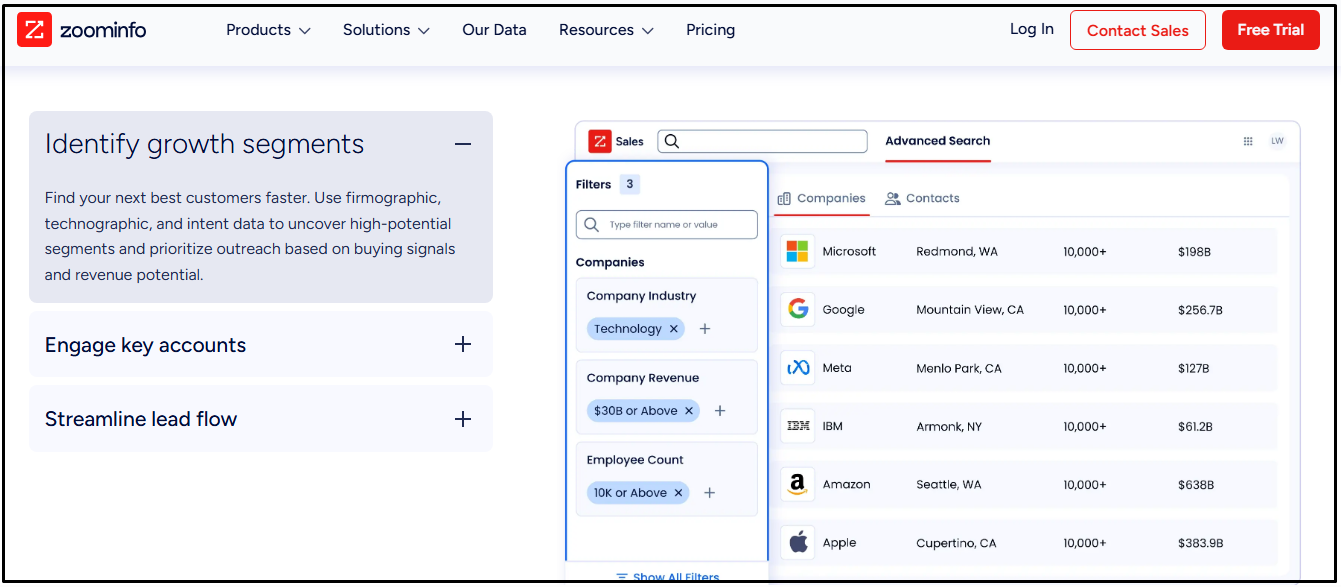Click the Amazon company logo
This screenshot has width=1341, height=587.
pyautogui.click(x=797, y=485)
